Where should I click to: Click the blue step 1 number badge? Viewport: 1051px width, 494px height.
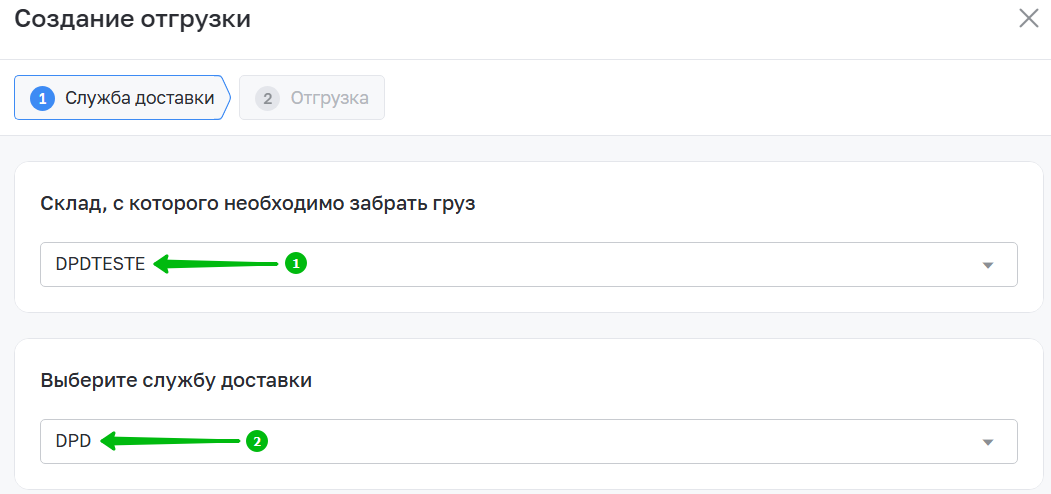click(42, 98)
